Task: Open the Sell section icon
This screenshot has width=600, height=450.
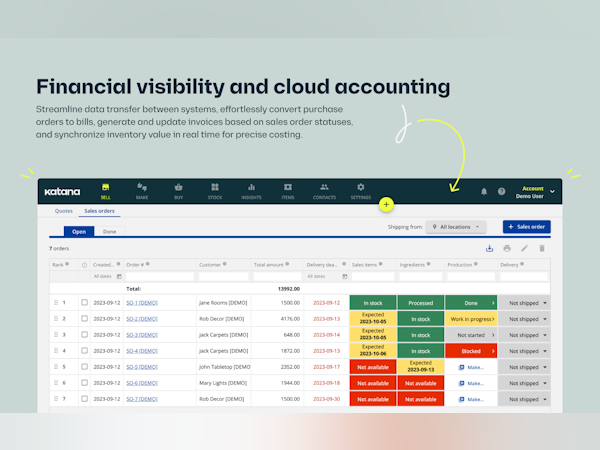Action: (106, 188)
